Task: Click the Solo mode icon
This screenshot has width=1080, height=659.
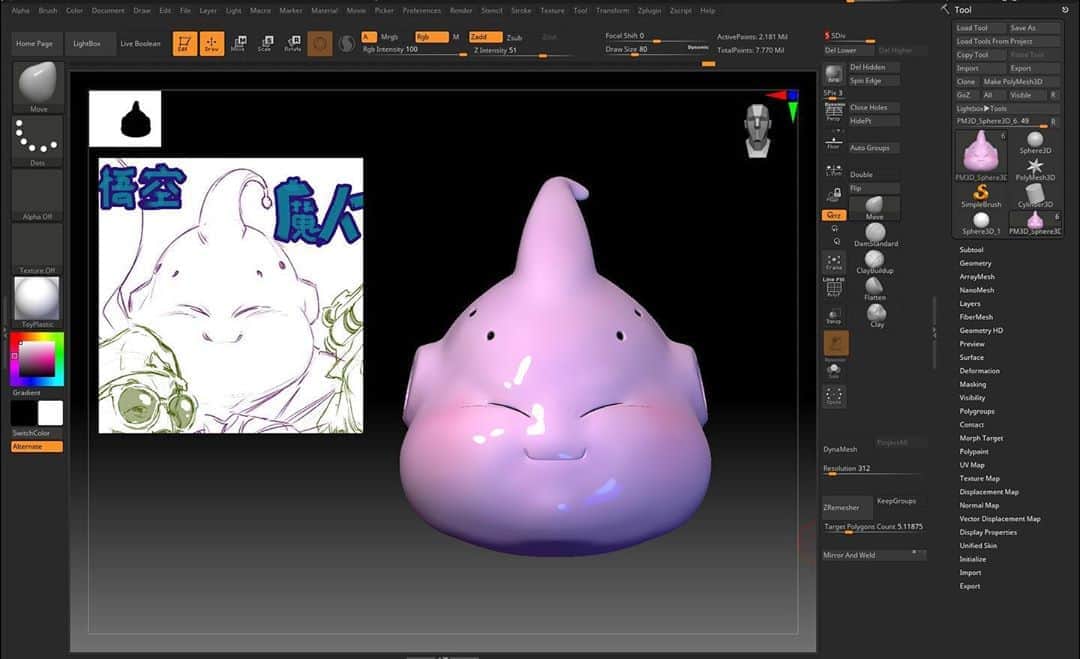Action: coord(833,371)
